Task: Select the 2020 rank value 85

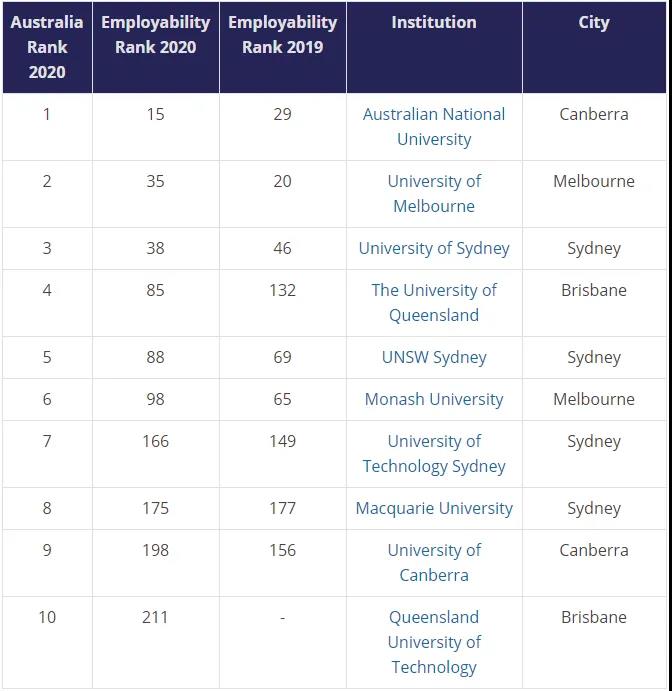Action: [x=156, y=290]
